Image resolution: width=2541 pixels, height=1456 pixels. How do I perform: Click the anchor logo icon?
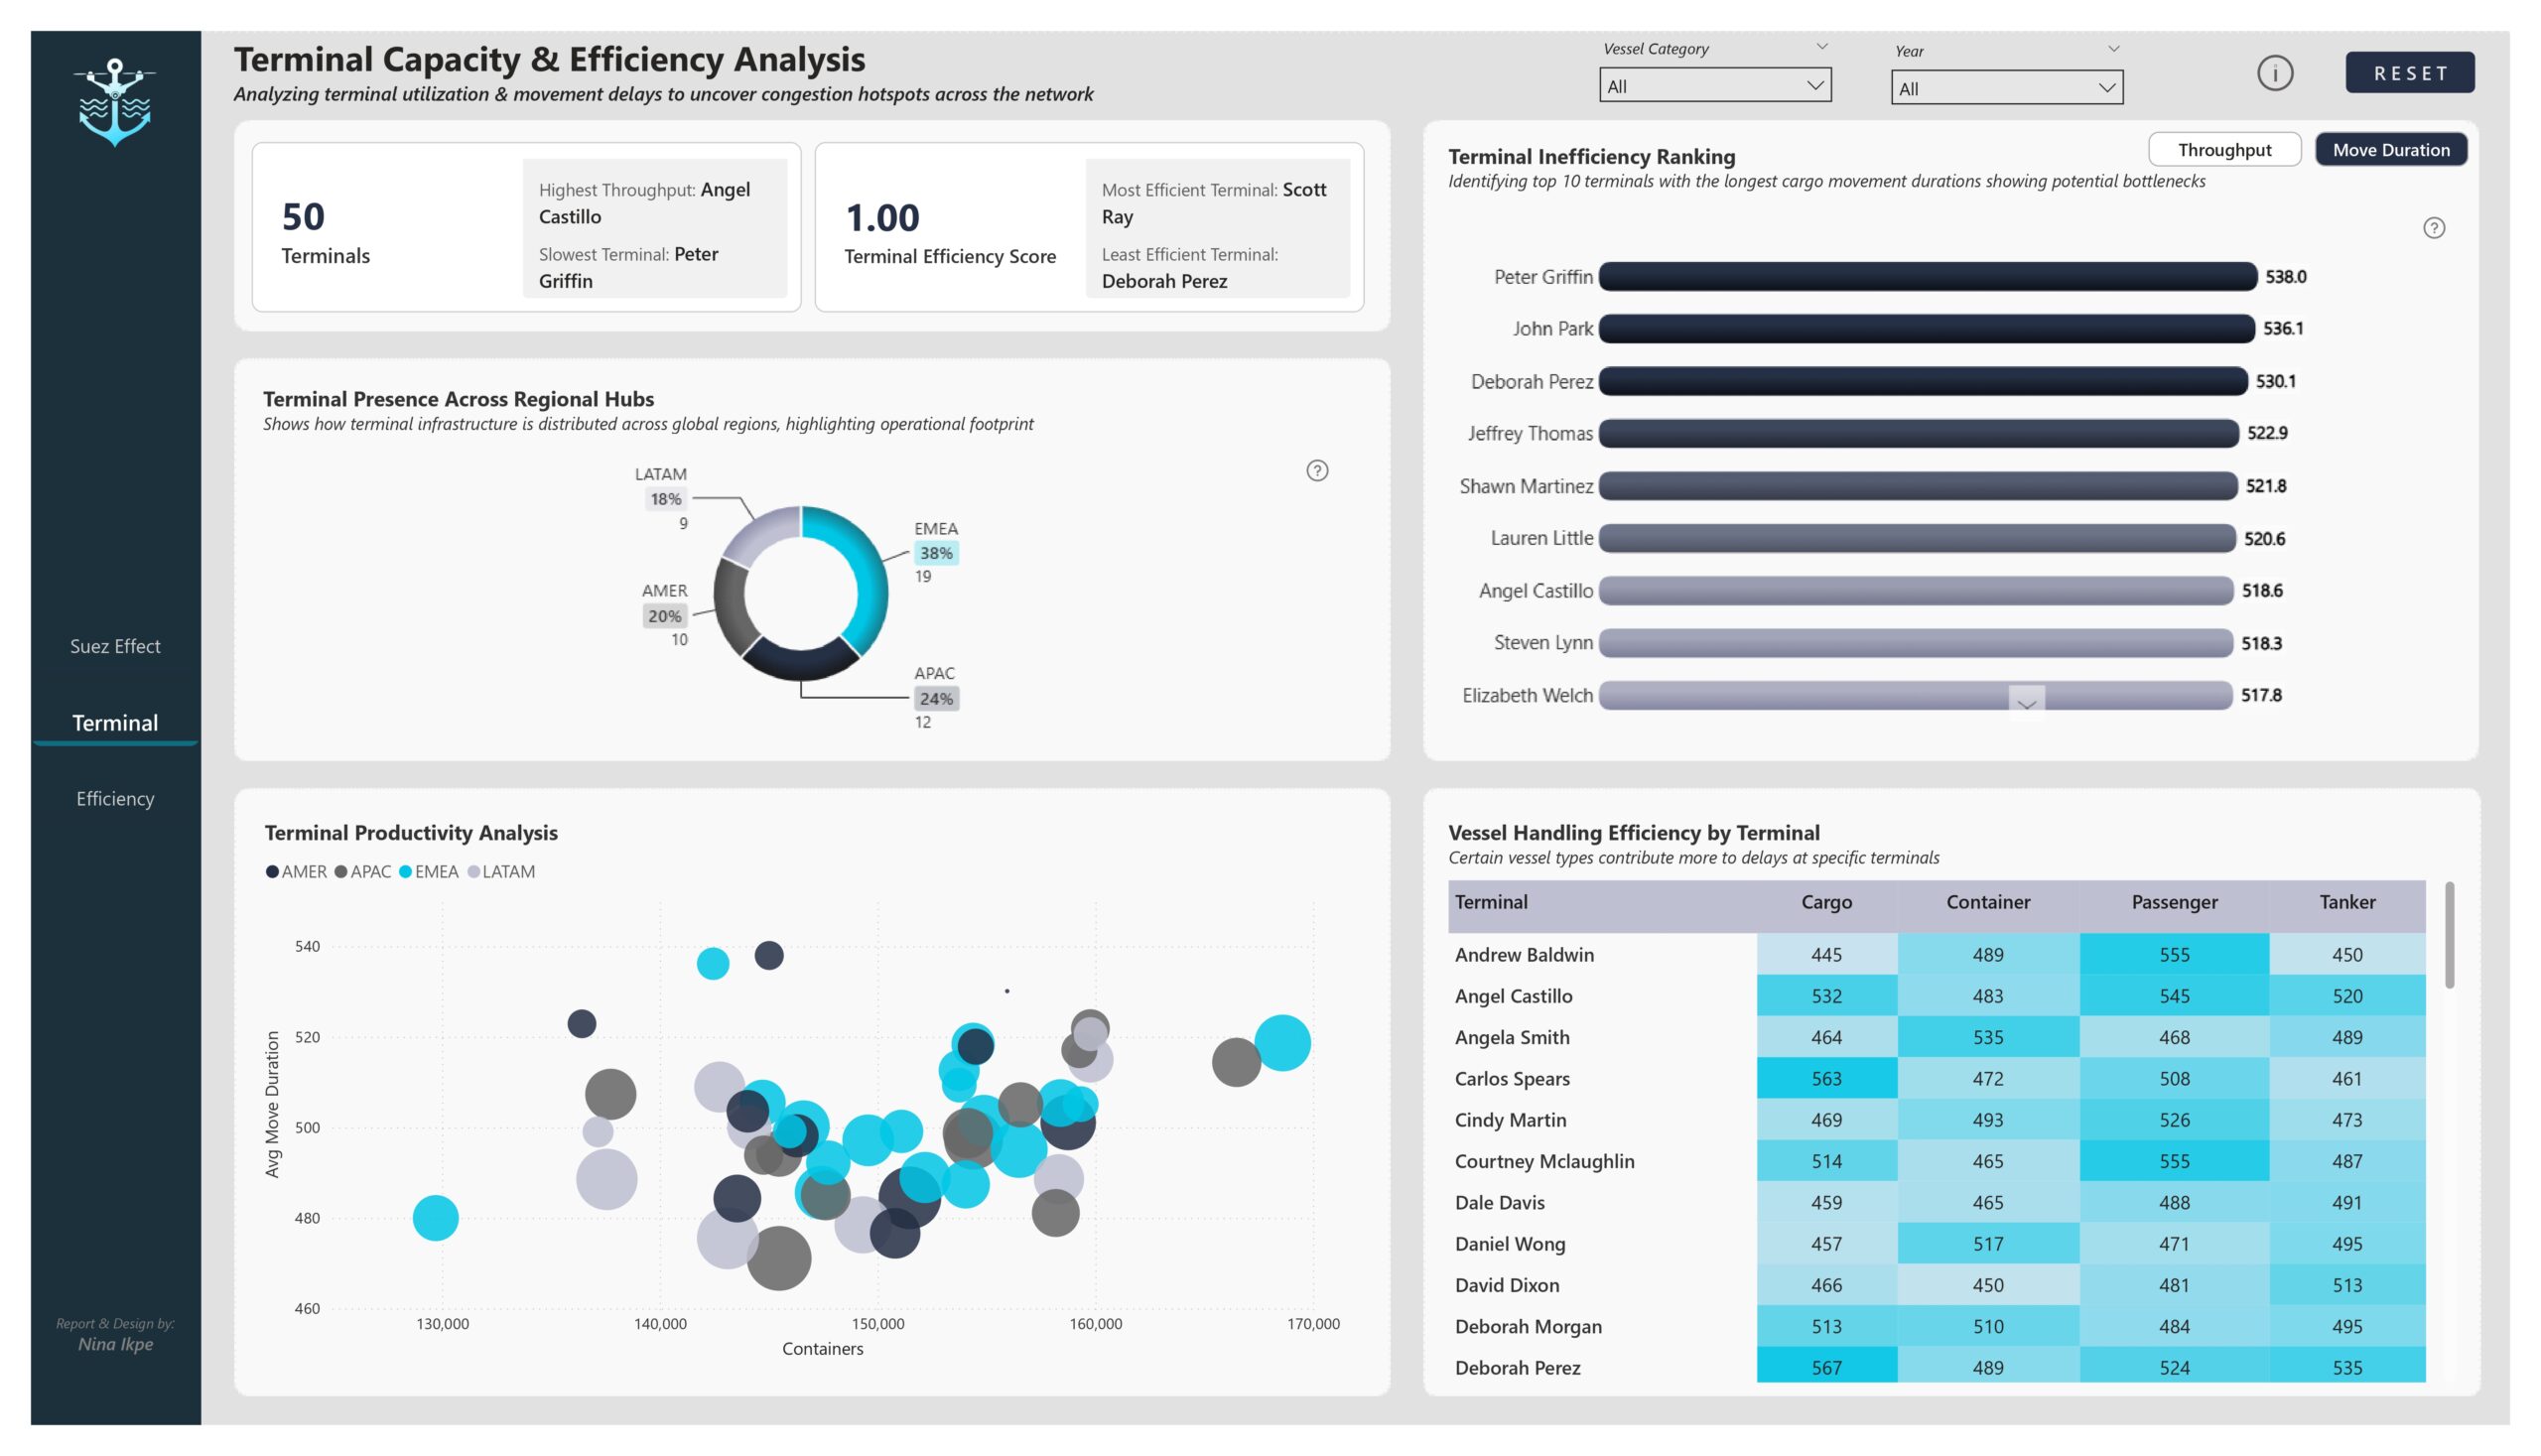[x=115, y=101]
